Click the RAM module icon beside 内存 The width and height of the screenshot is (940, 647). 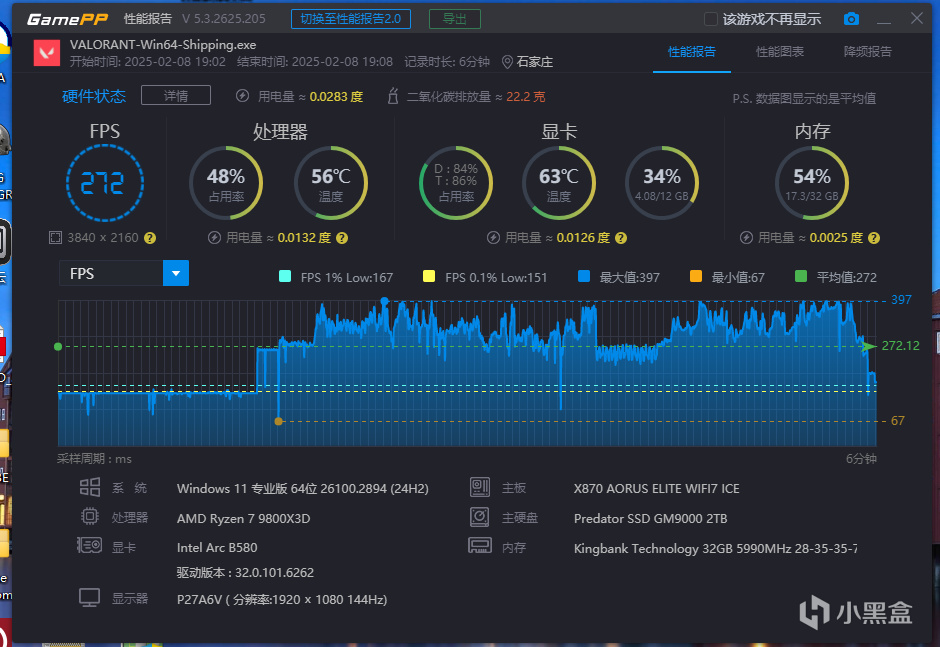click(480, 546)
